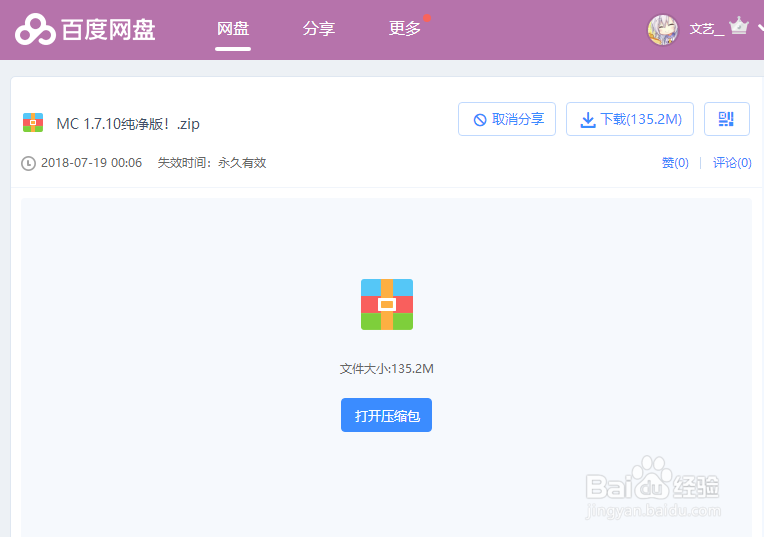Viewport: 764px width, 537px height.
Task: Click the crown membership icon
Action: point(739,25)
